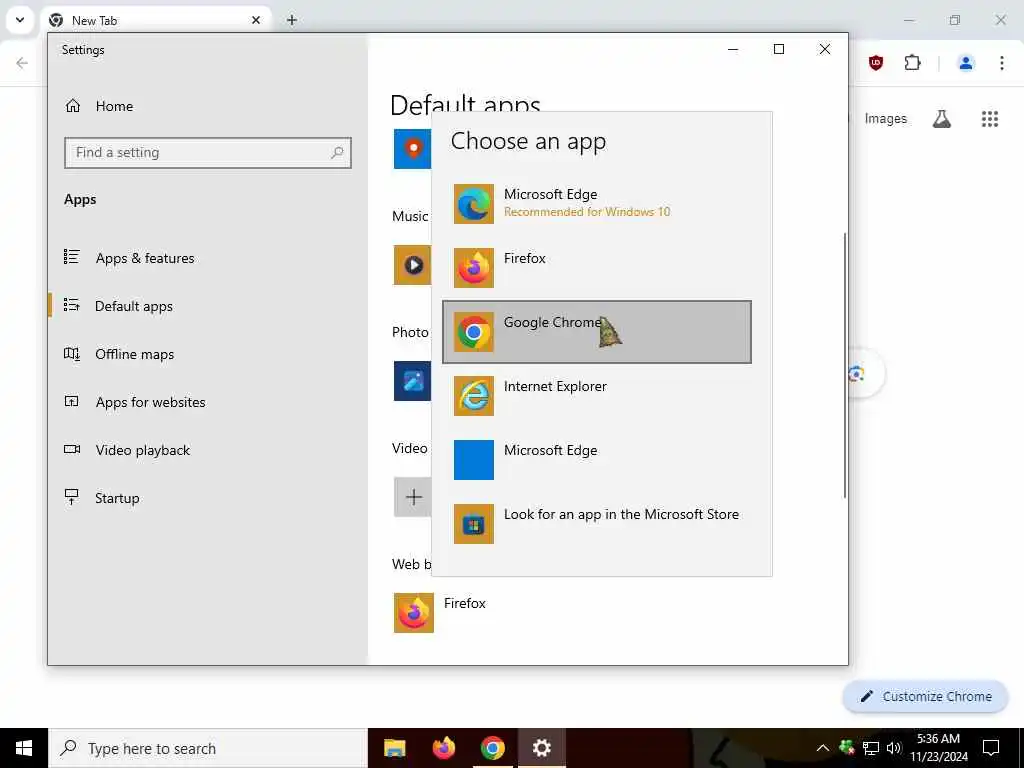Open Chrome profile avatar
1024x768 pixels.
point(966,63)
